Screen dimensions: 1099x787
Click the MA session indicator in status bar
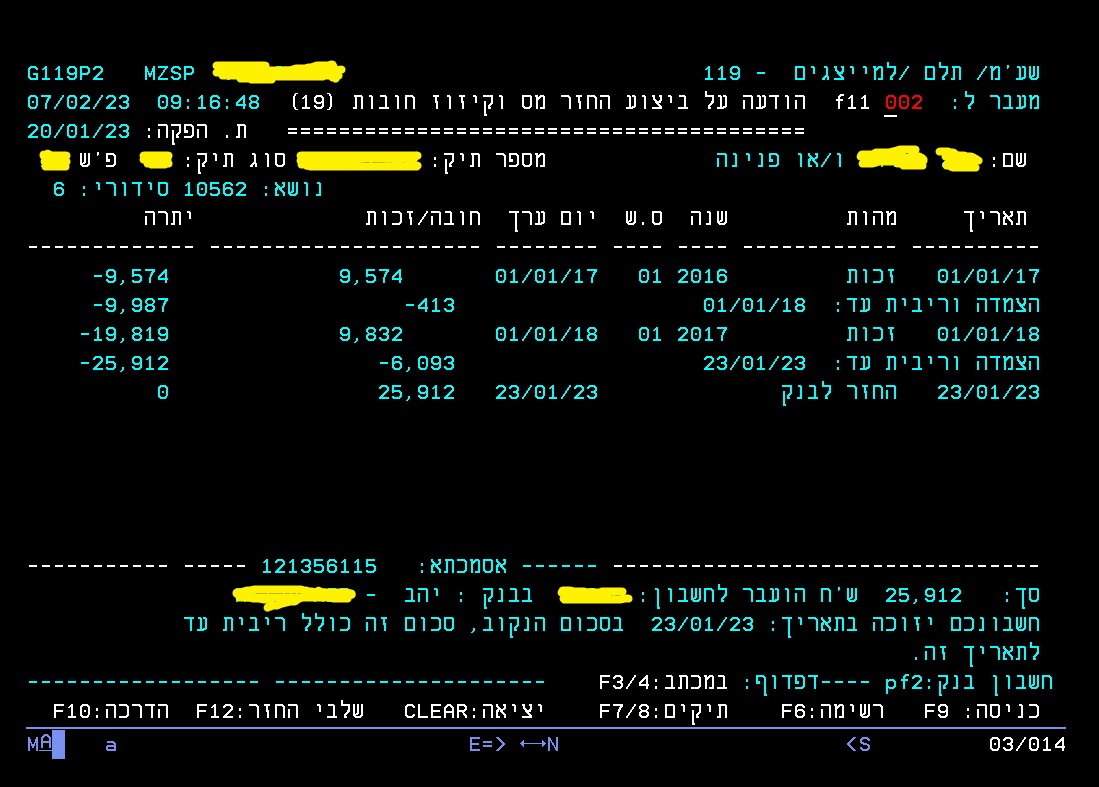(41, 744)
